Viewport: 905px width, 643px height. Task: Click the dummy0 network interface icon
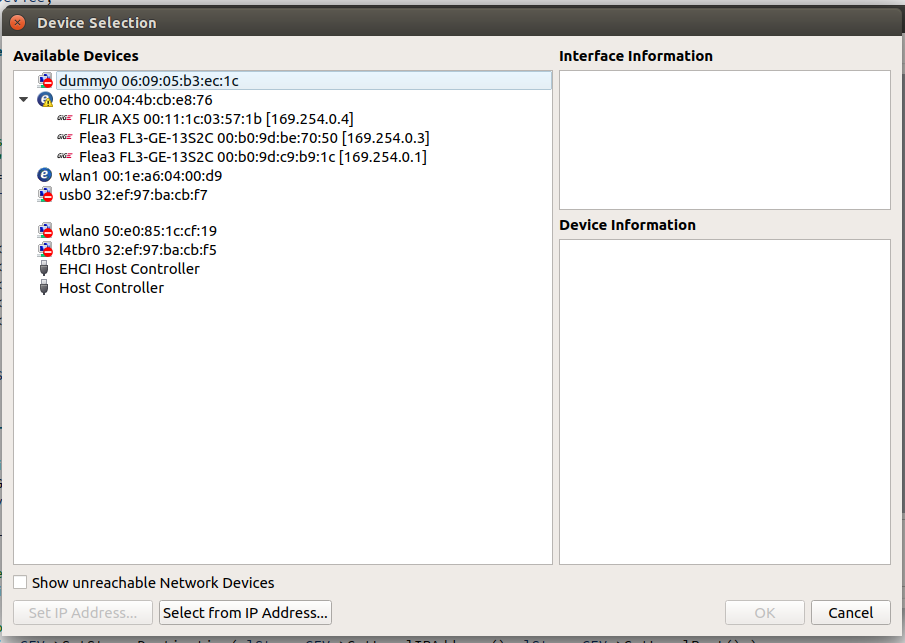(45, 81)
